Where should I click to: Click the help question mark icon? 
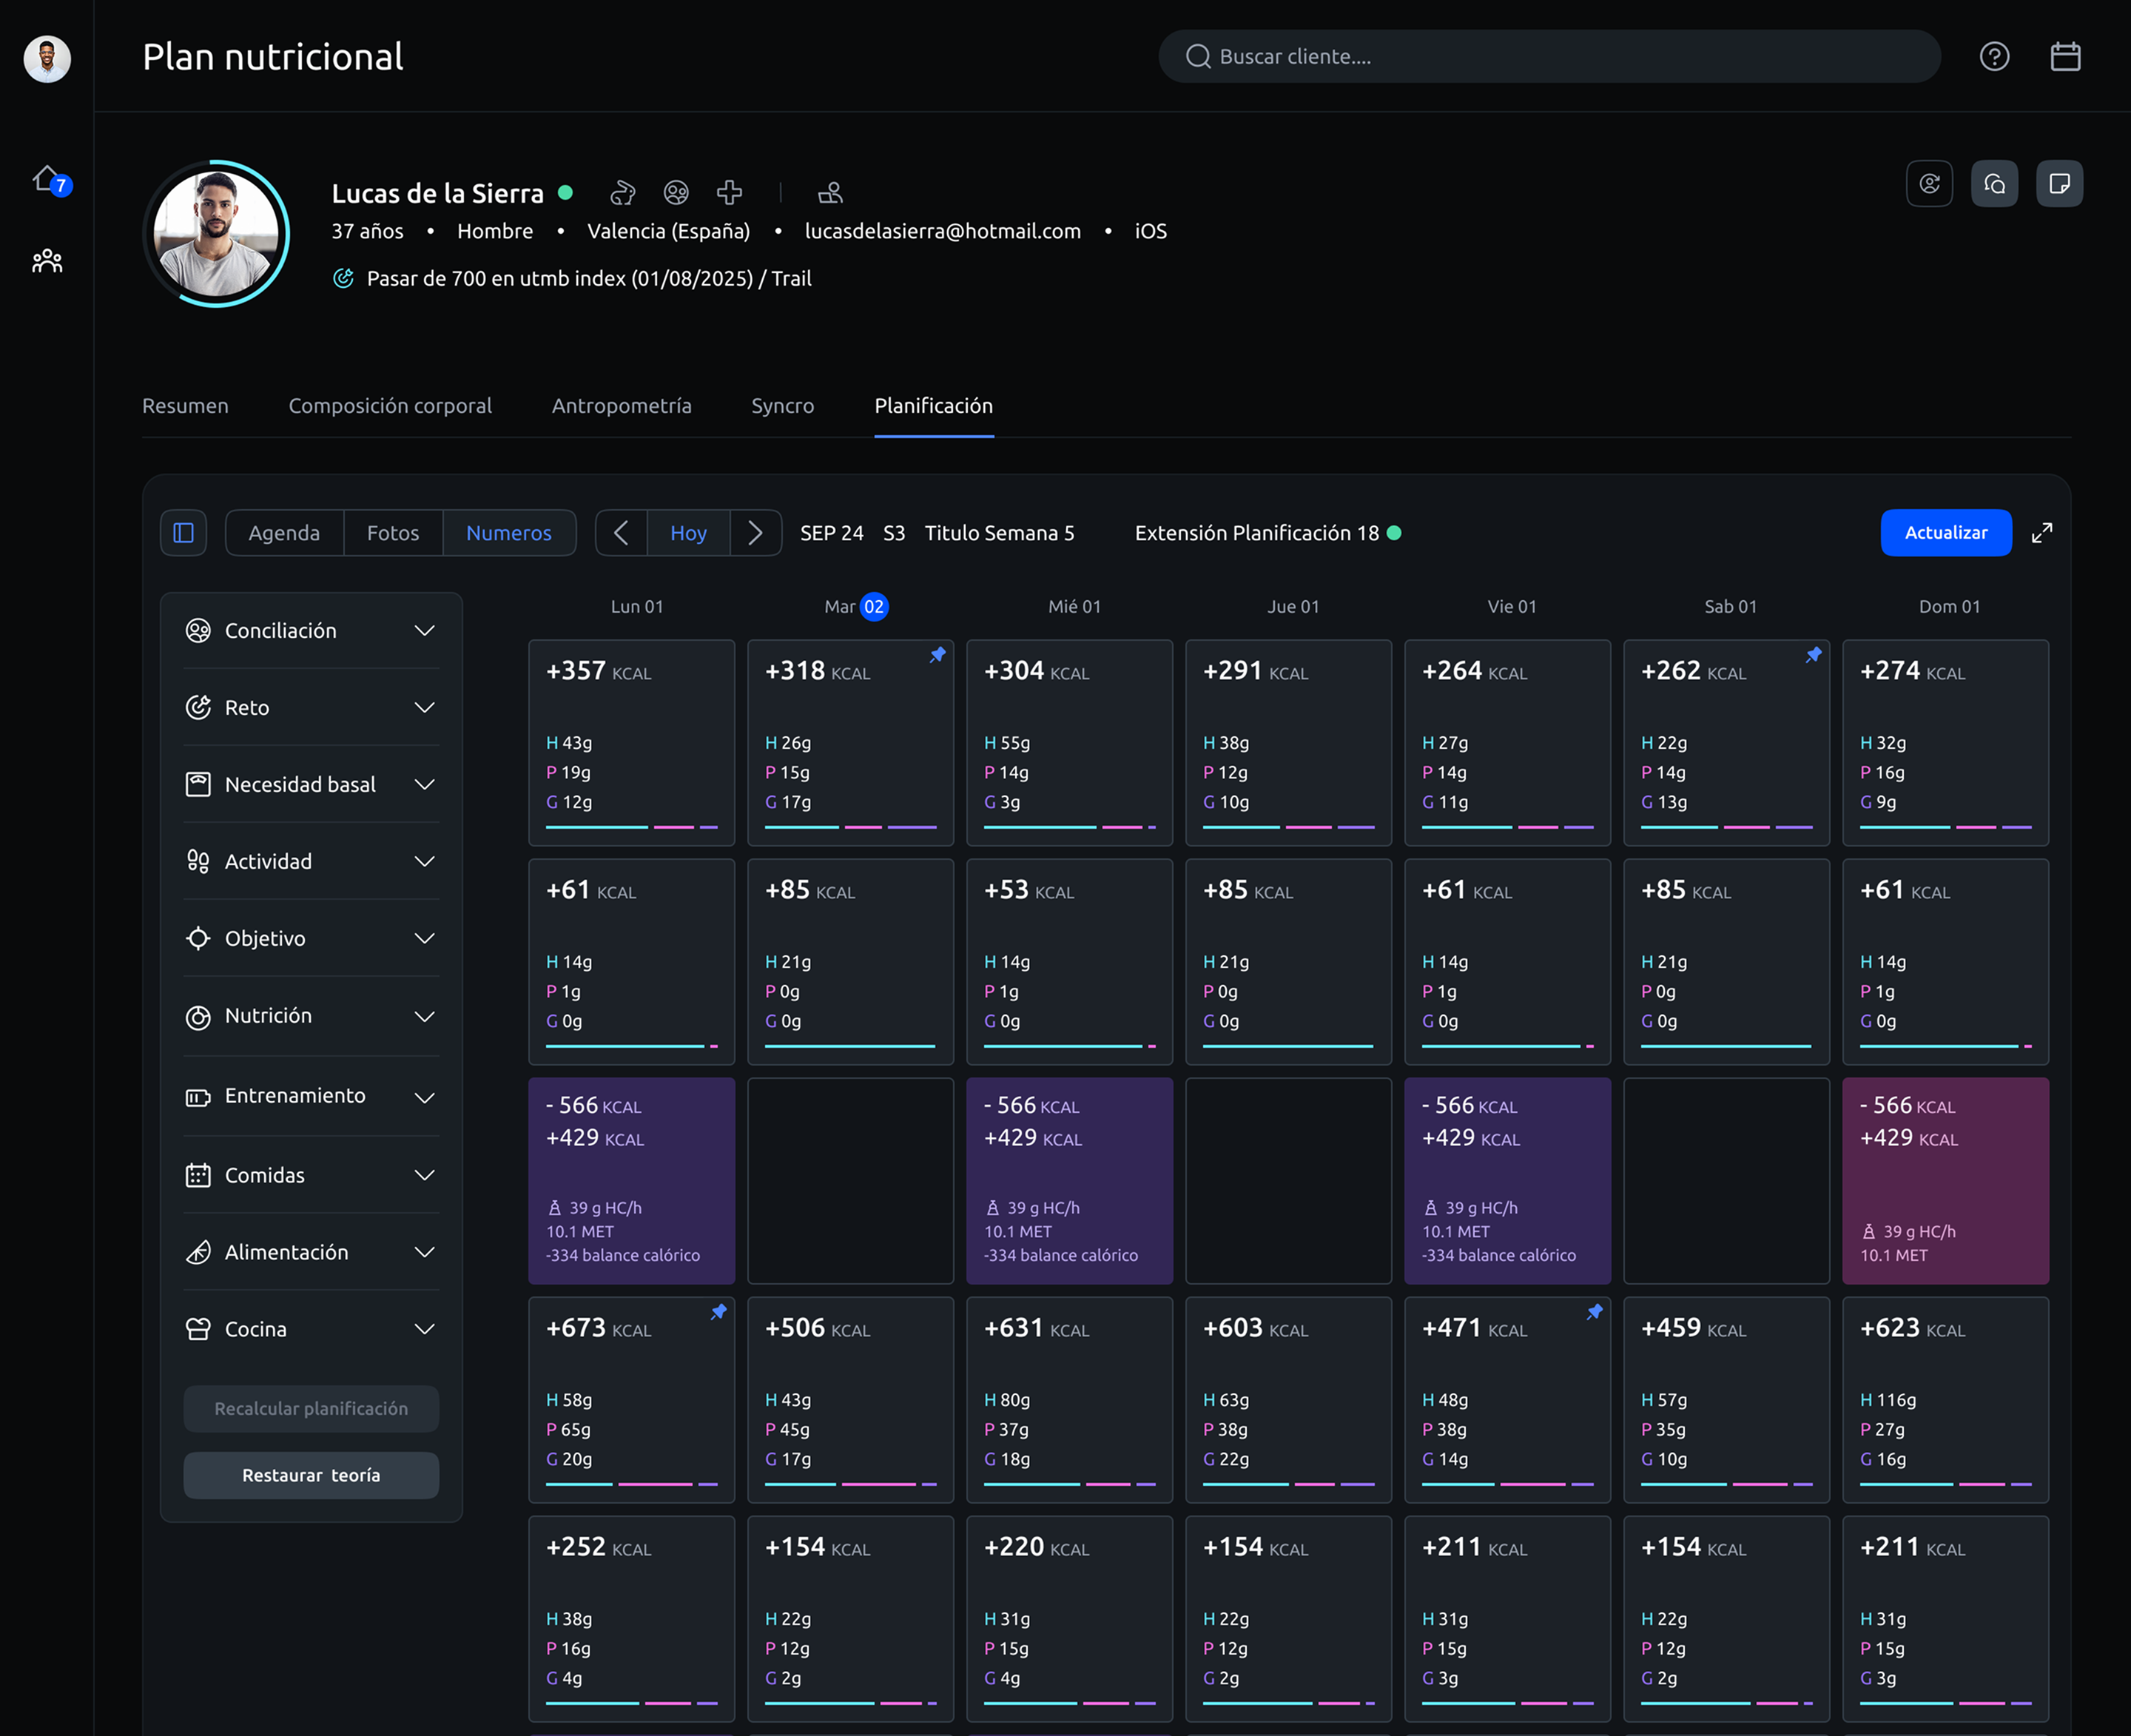(1994, 56)
